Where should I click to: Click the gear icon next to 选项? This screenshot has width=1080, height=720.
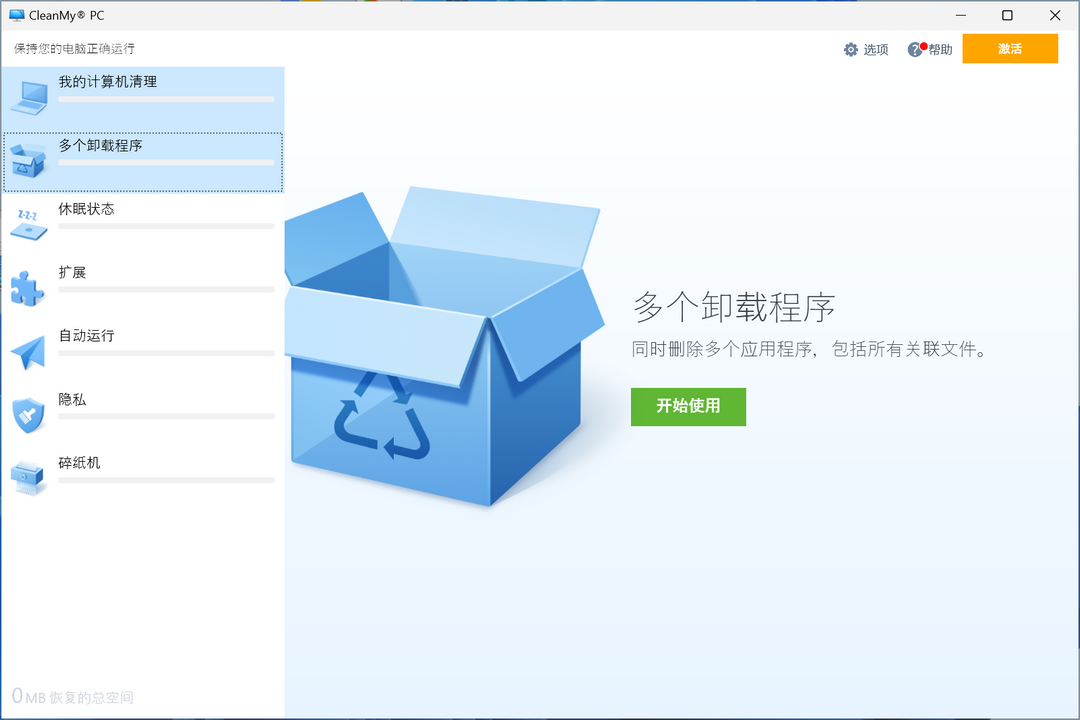851,48
